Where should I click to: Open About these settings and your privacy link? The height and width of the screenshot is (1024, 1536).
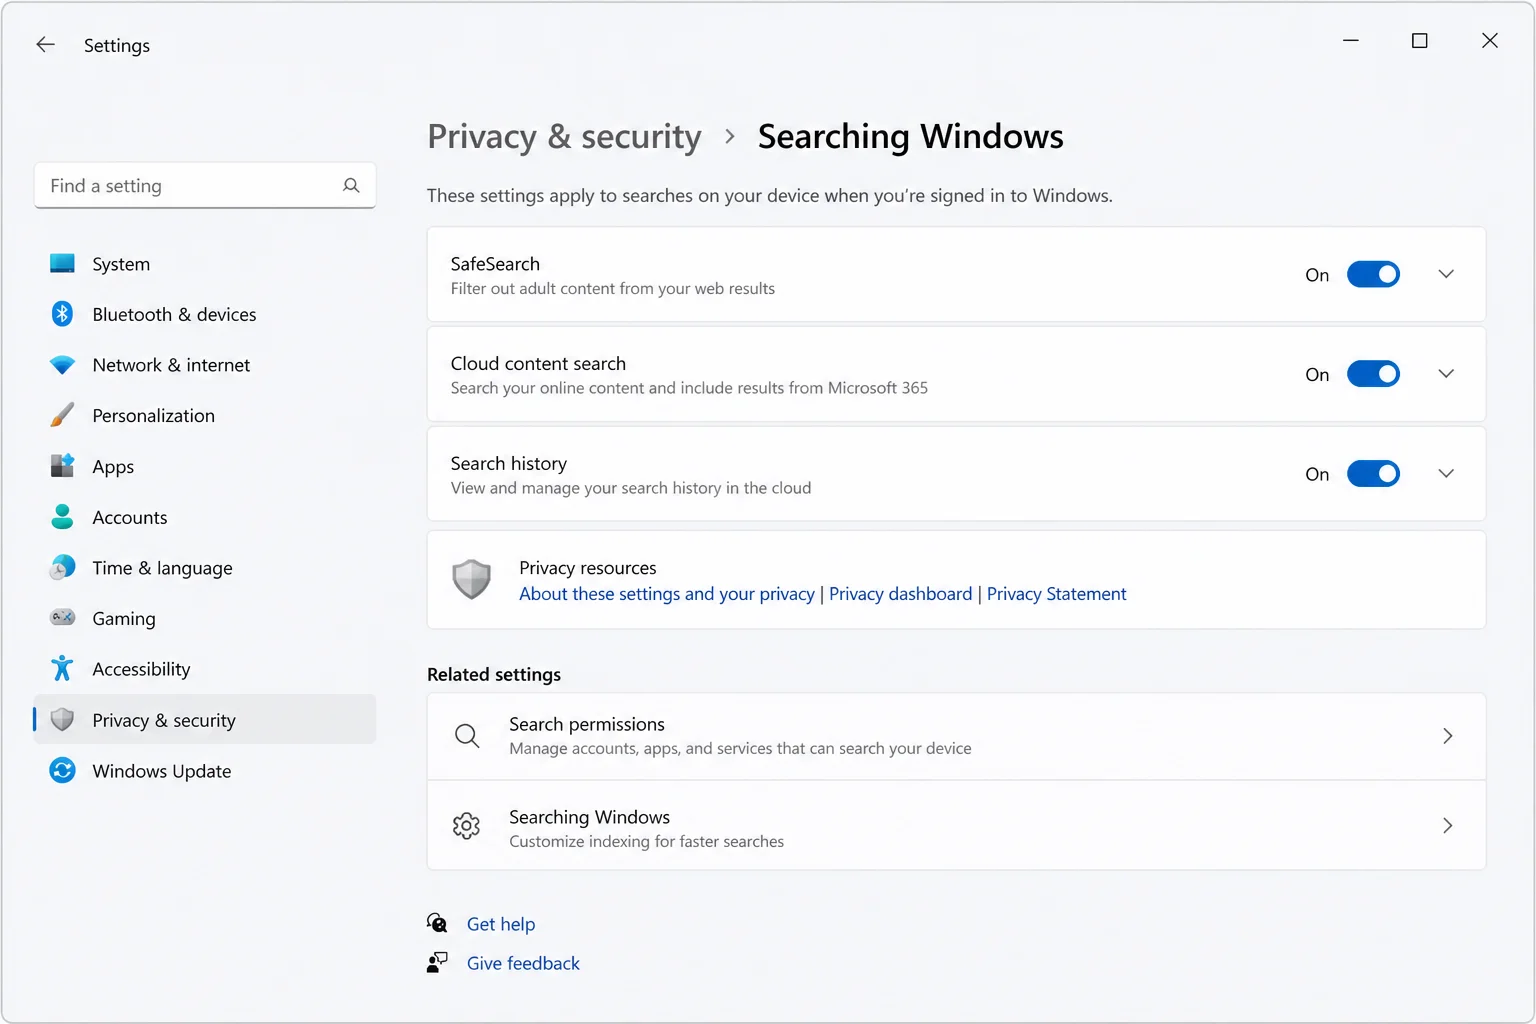[x=667, y=594]
